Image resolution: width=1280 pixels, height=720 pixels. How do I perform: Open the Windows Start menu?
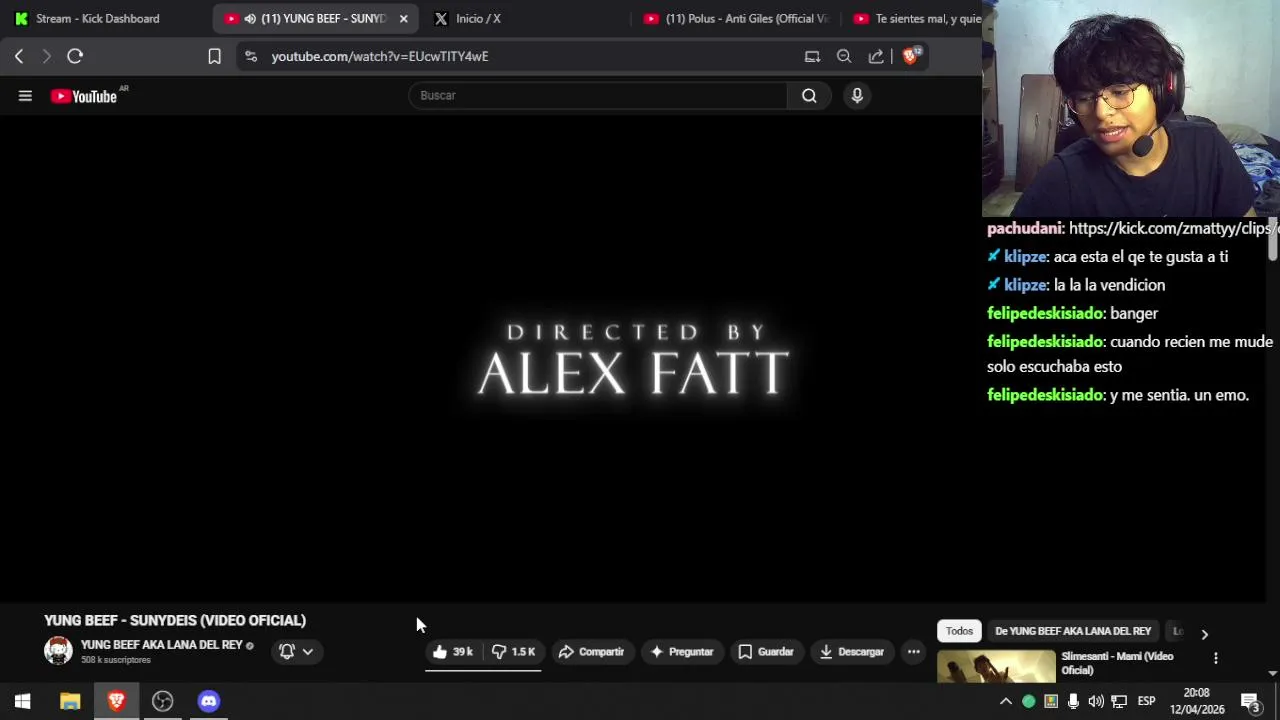[23, 701]
